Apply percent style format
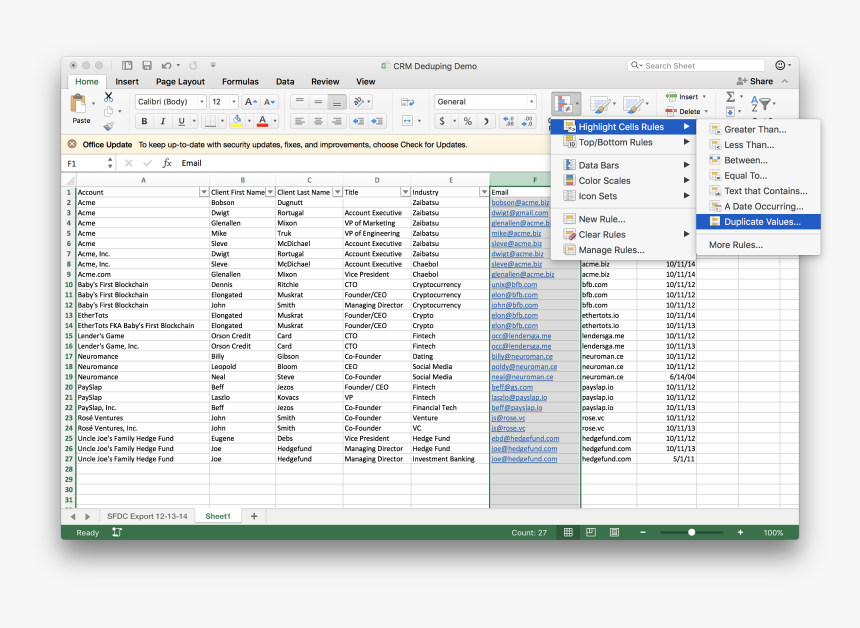The height and width of the screenshot is (628, 860). (468, 121)
